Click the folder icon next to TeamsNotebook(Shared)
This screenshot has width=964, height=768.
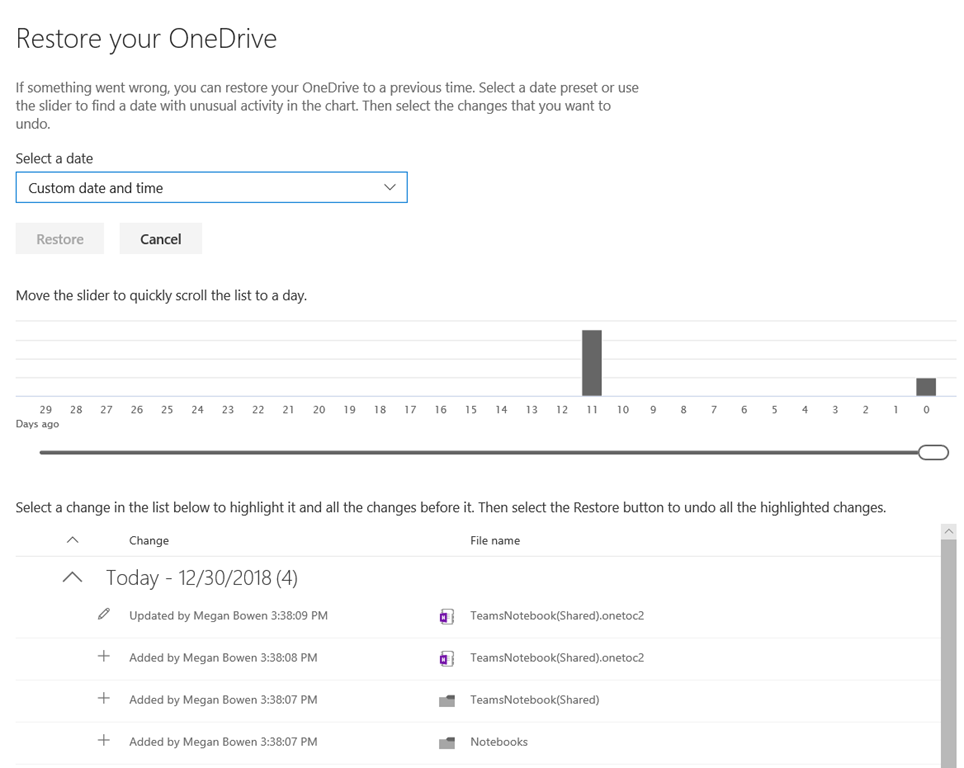(447, 700)
